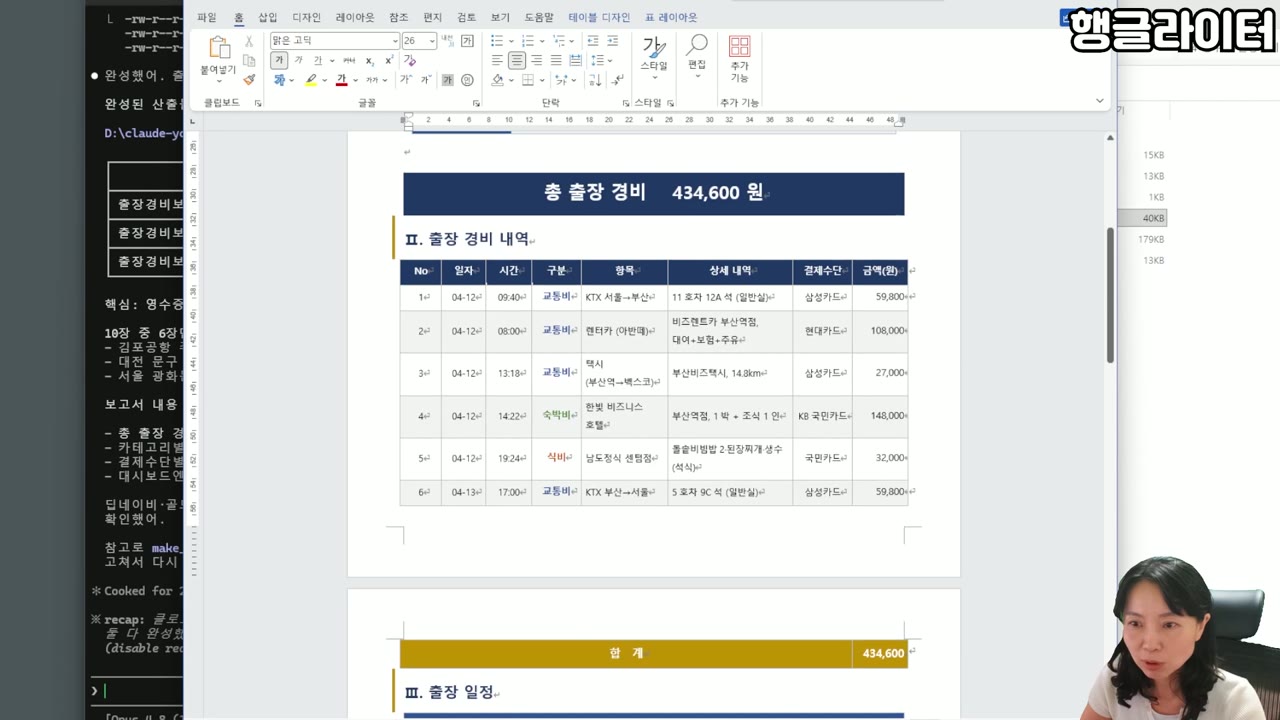Click the Copy icon in clipboard group
1280x720 pixels.
click(x=249, y=60)
